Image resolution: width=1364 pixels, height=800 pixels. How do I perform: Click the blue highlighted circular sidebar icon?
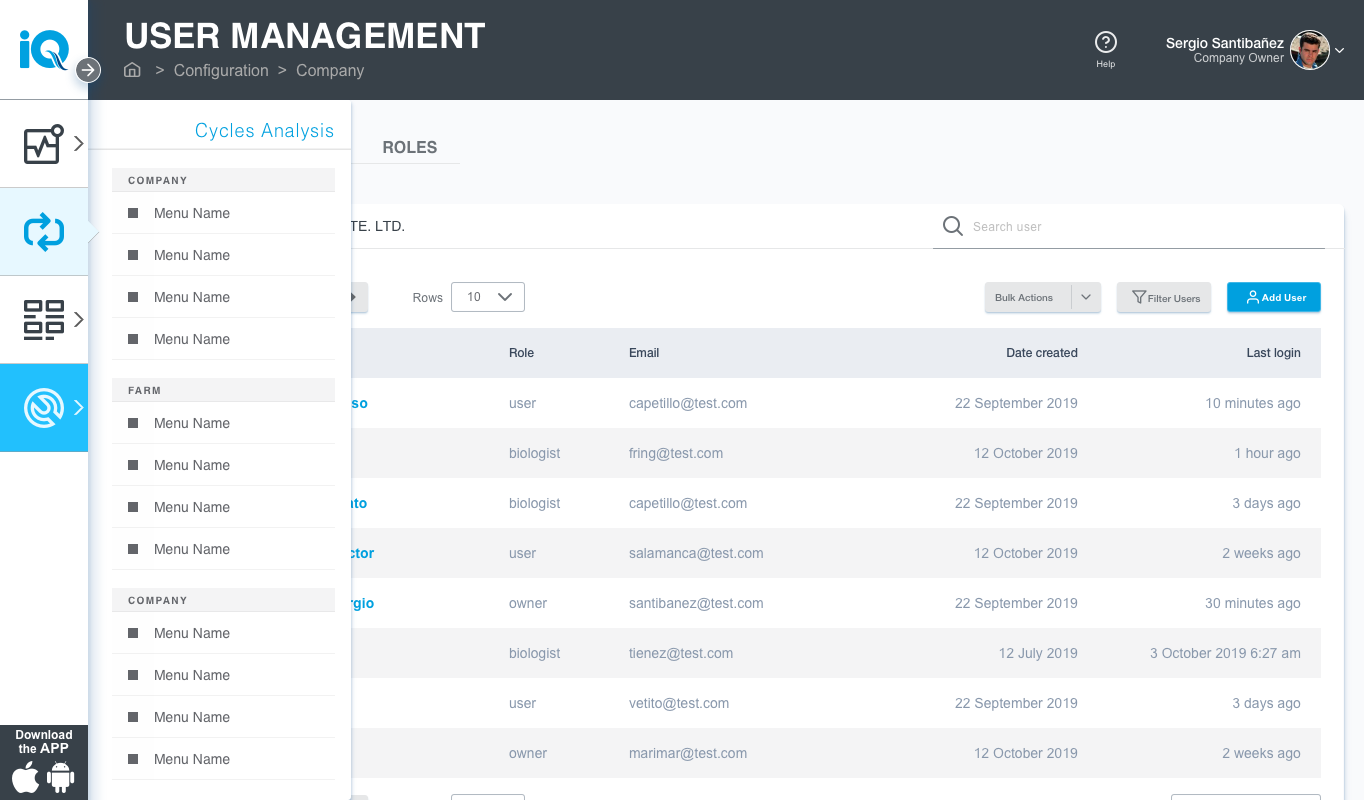click(43, 408)
